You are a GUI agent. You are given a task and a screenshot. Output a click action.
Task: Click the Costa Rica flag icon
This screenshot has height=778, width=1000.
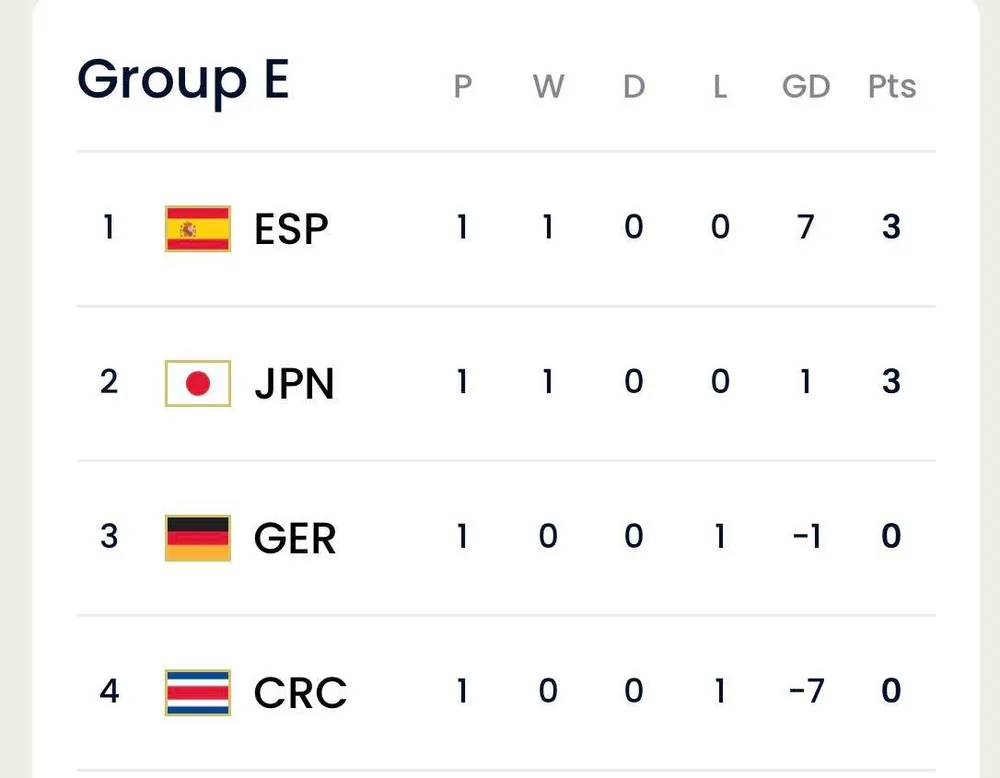197,692
